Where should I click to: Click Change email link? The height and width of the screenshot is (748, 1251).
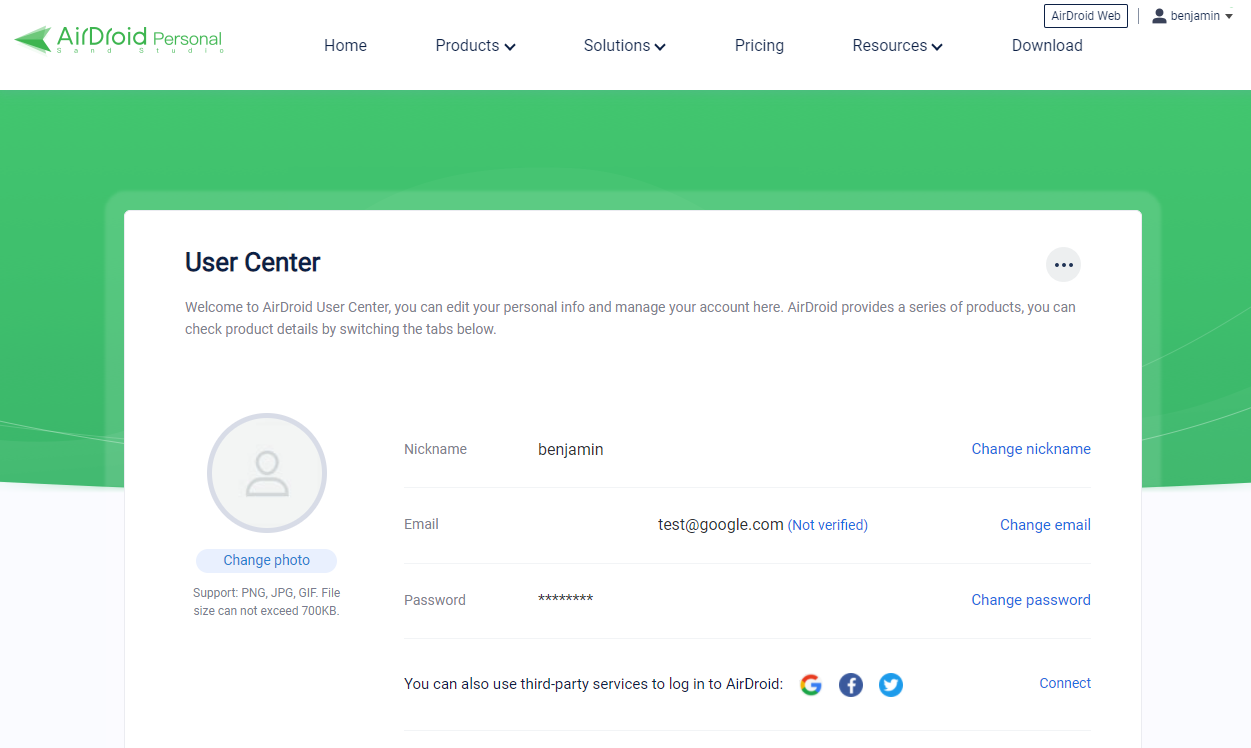click(1045, 525)
